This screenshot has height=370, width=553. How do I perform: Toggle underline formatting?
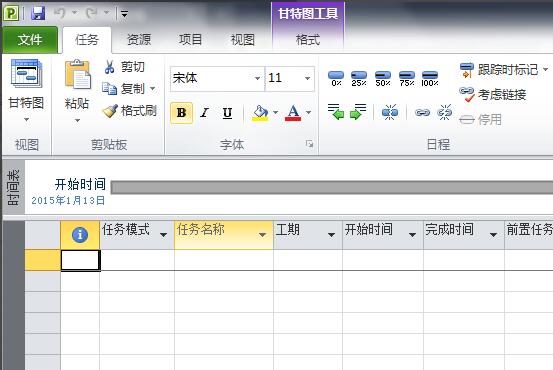pos(227,113)
